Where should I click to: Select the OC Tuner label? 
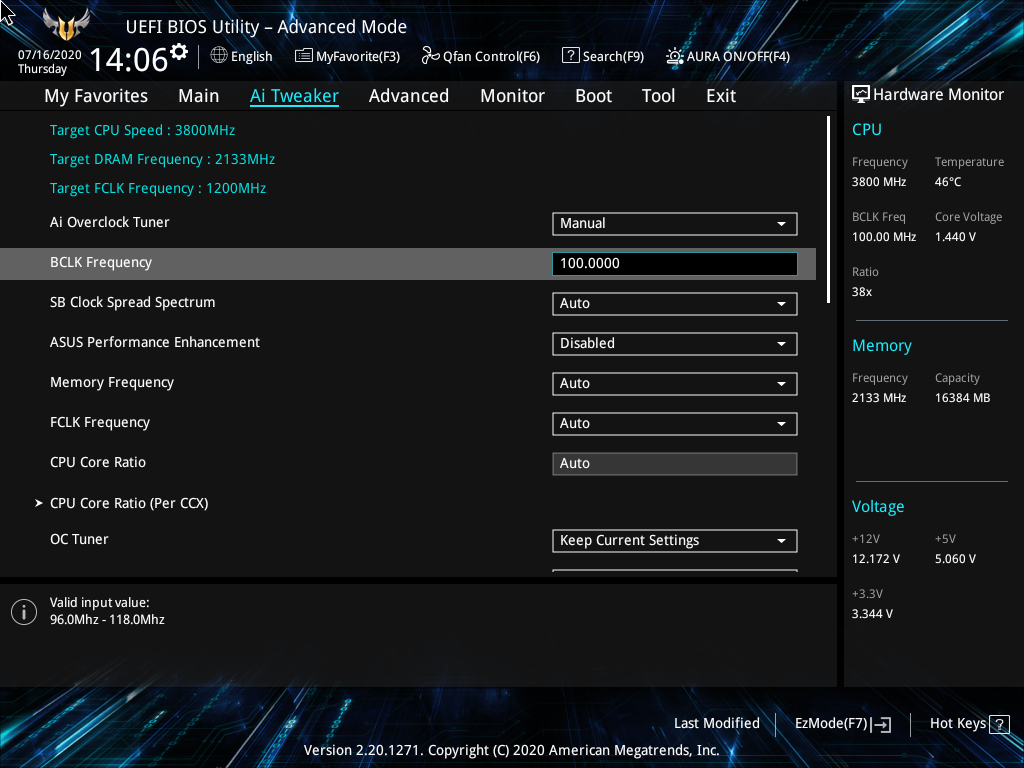79,539
